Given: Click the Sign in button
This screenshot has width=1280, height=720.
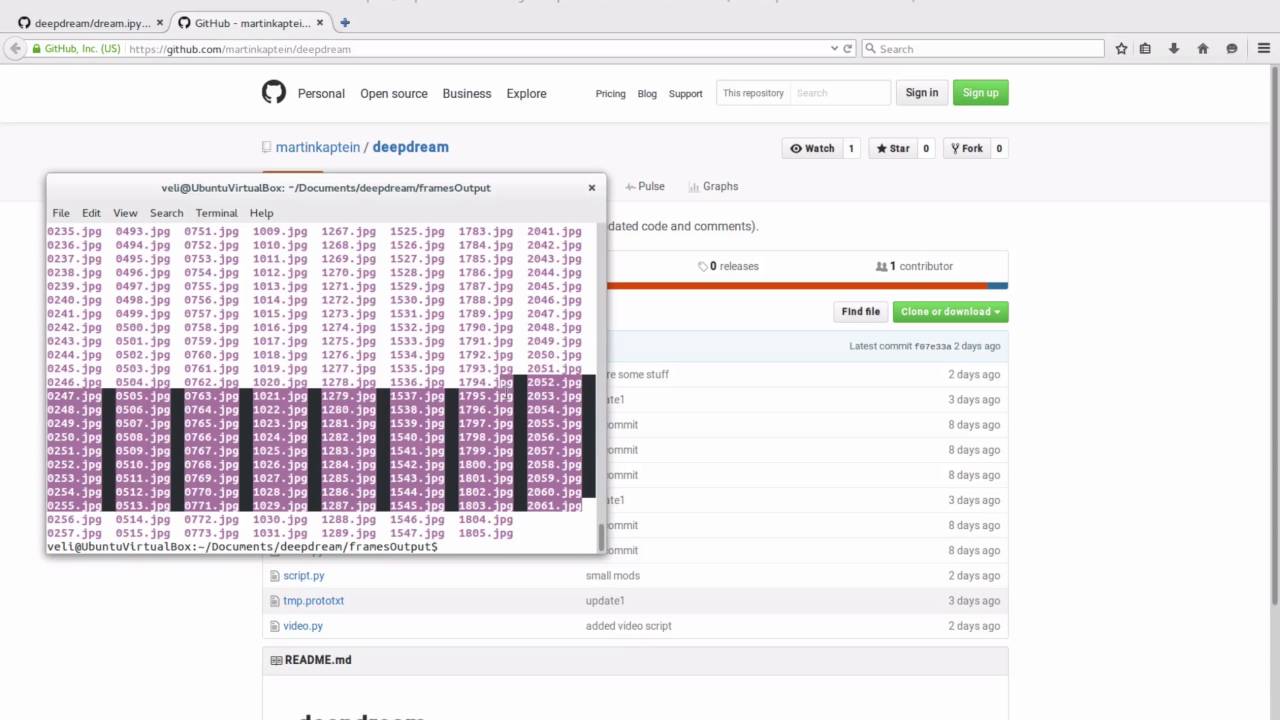Looking at the screenshot, I should click(922, 93).
